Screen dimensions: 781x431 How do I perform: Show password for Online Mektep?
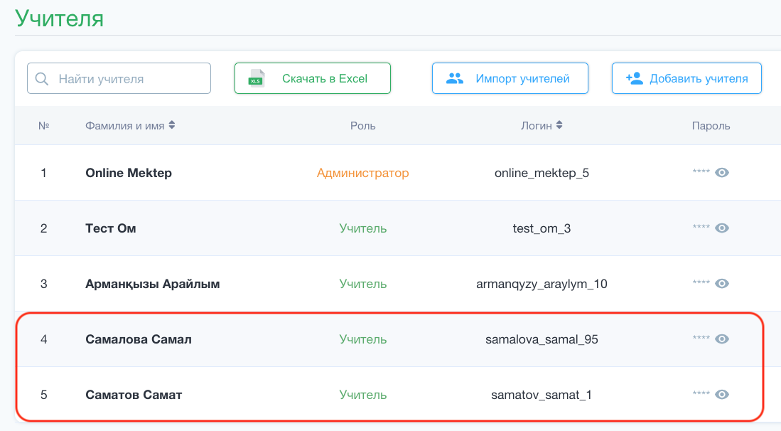click(722, 172)
